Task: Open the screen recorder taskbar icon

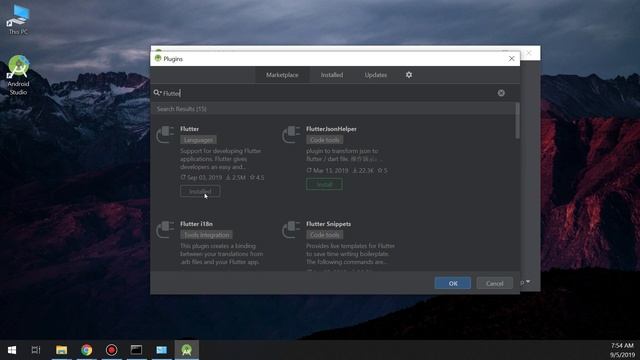Action: click(111, 350)
